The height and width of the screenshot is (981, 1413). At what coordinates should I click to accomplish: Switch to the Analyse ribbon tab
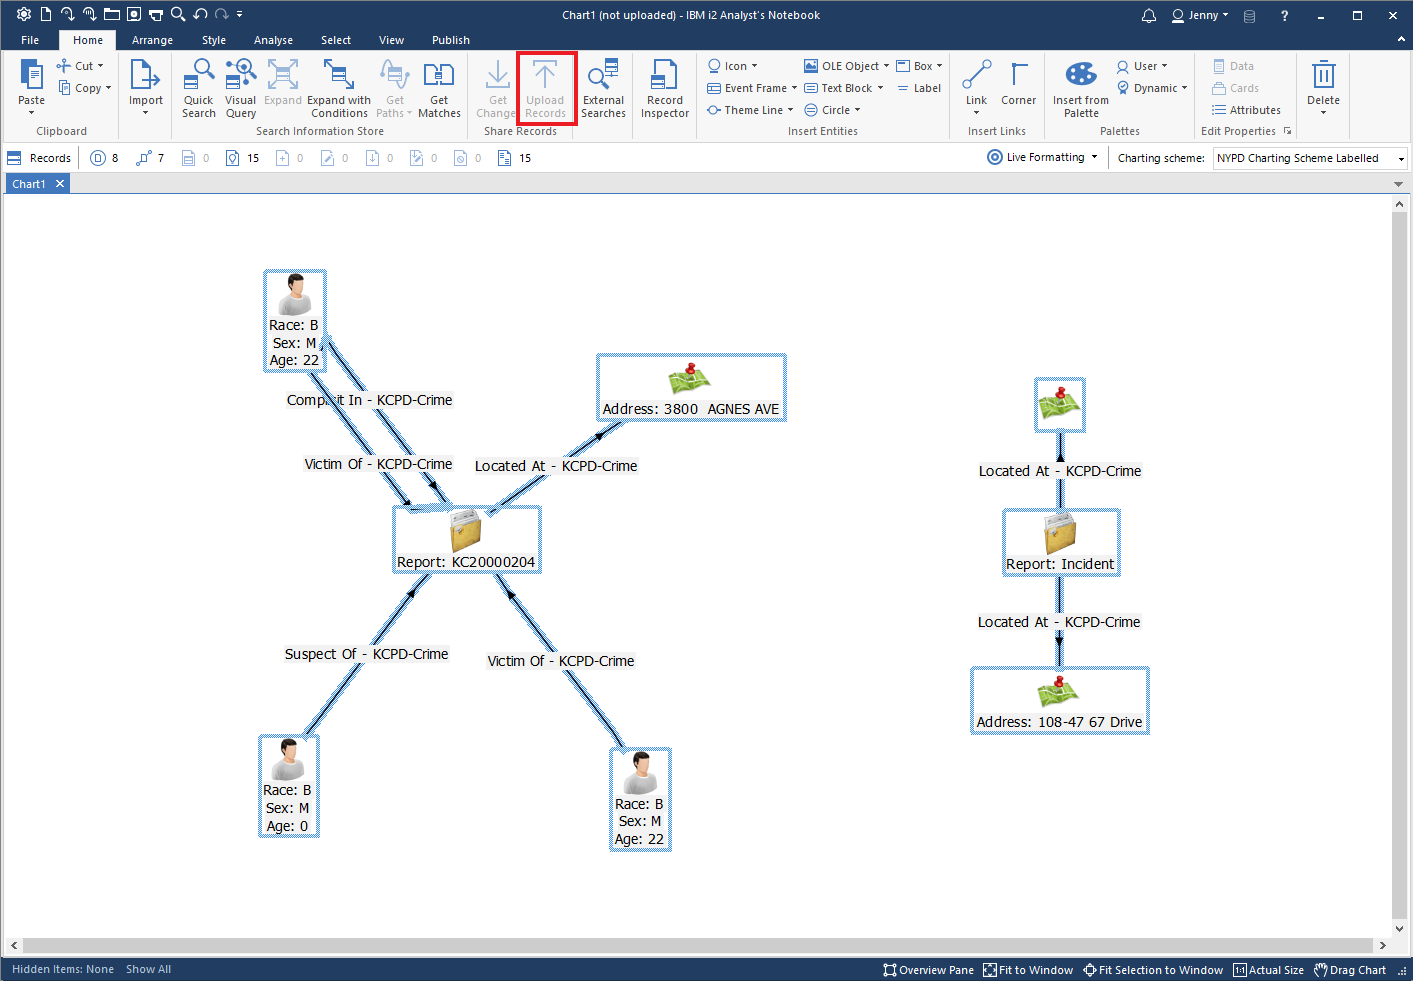tap(273, 40)
